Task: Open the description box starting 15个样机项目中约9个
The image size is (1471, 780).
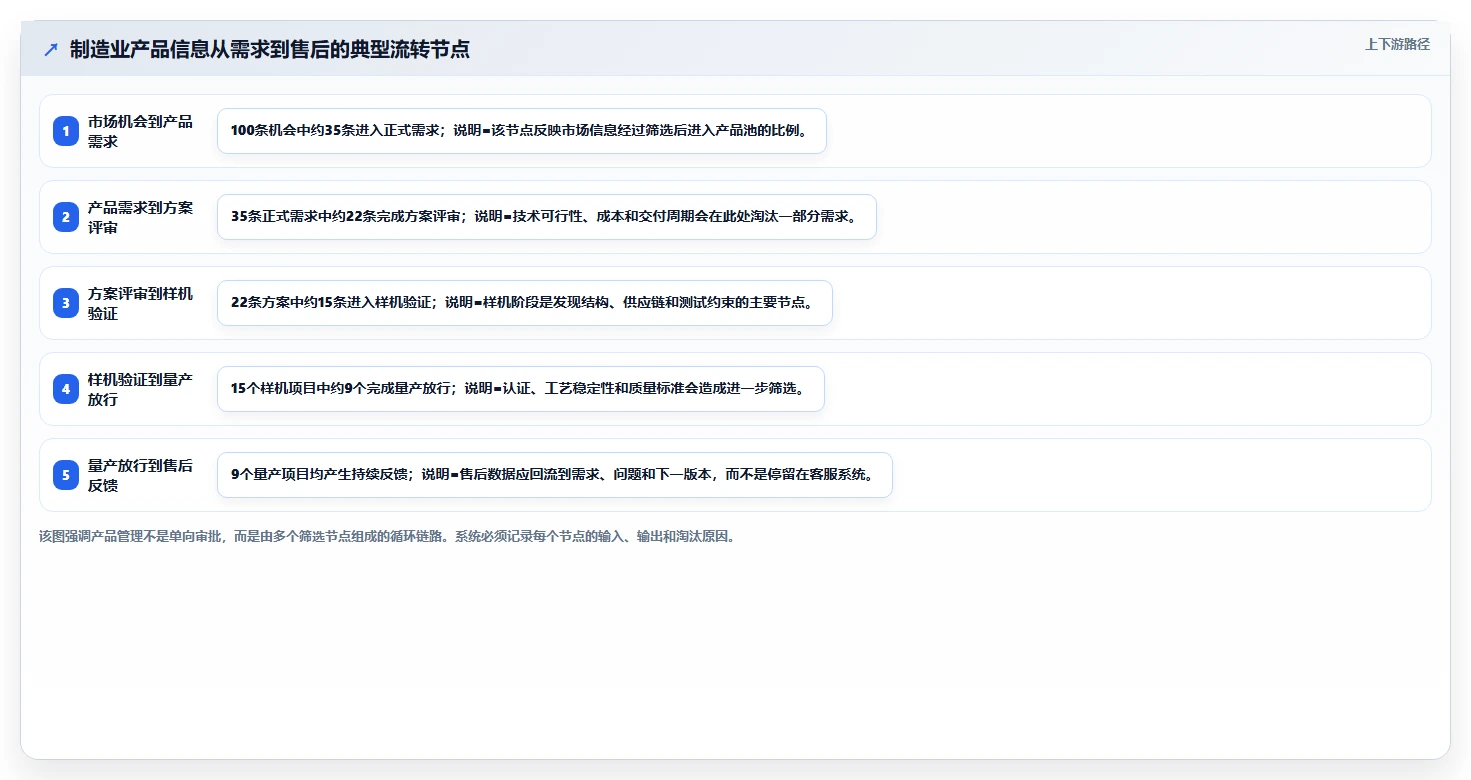Action: pyautogui.click(x=521, y=389)
